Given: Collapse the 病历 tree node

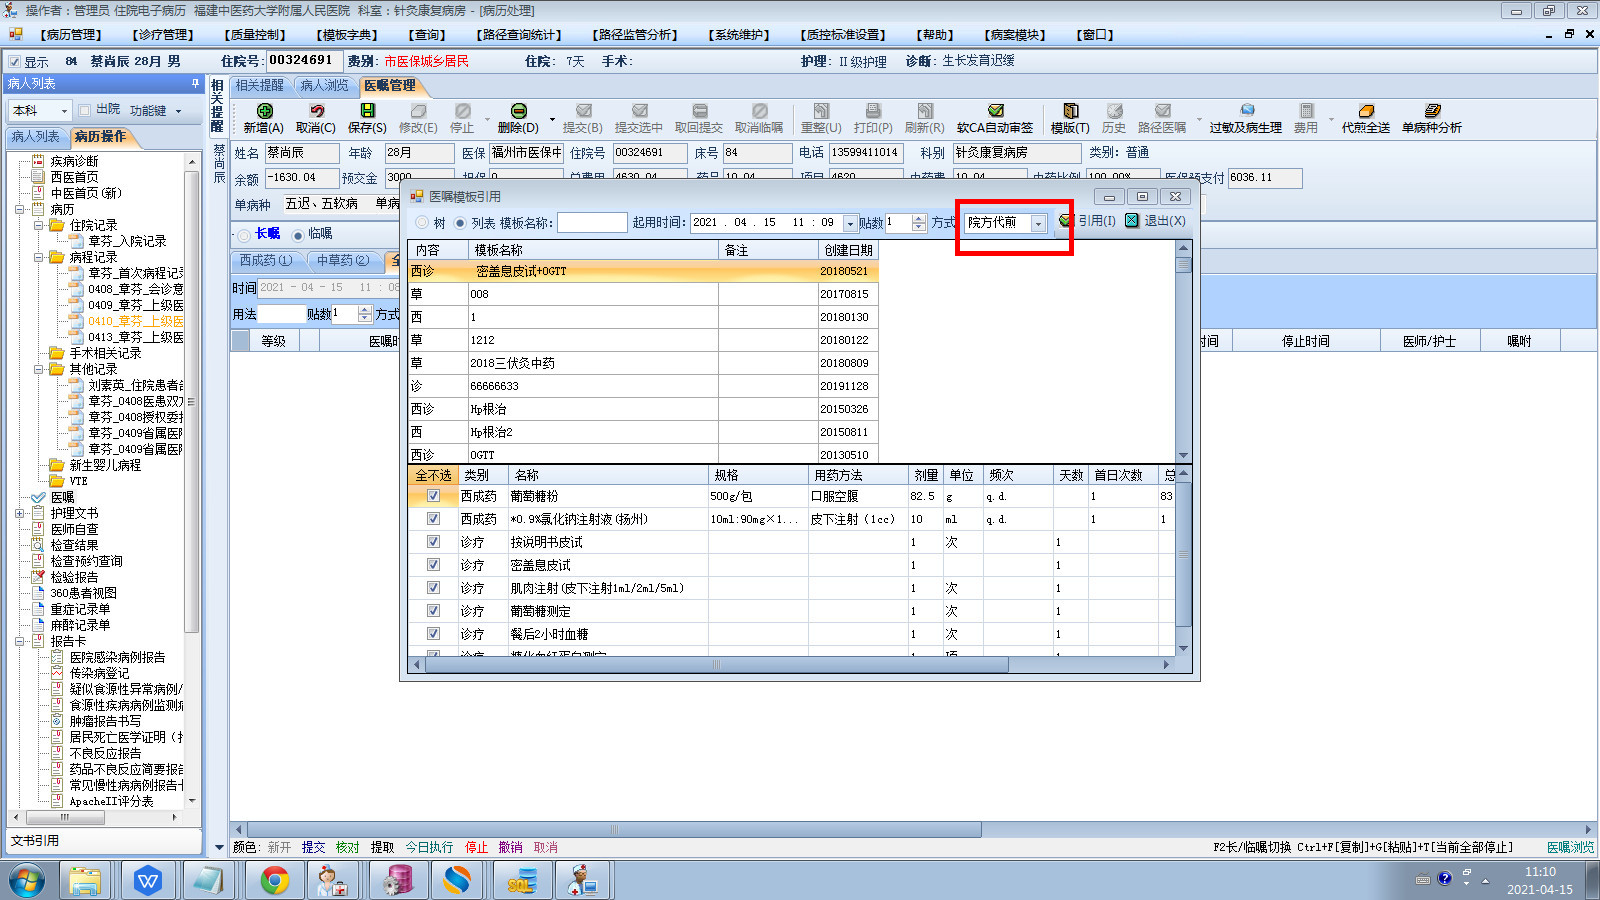Looking at the screenshot, I should pyautogui.click(x=20, y=210).
